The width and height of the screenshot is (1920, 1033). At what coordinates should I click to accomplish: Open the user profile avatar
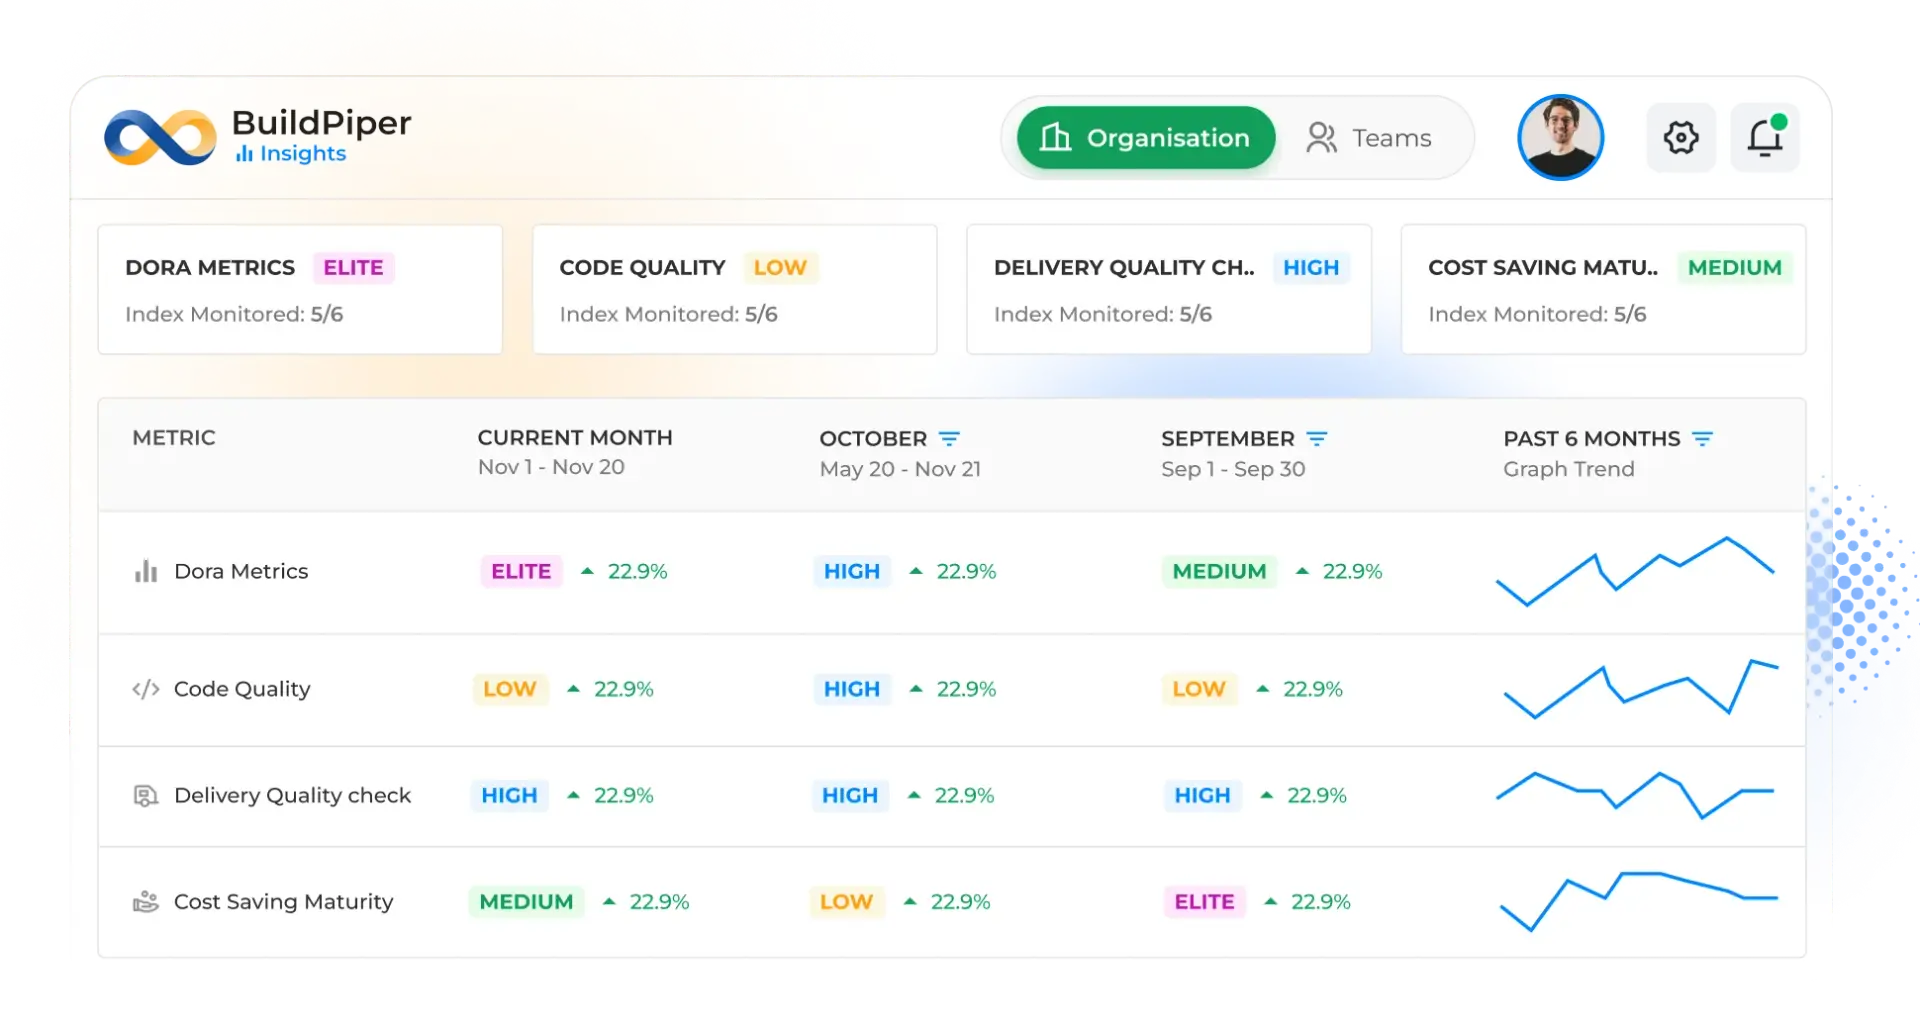pyautogui.click(x=1560, y=137)
